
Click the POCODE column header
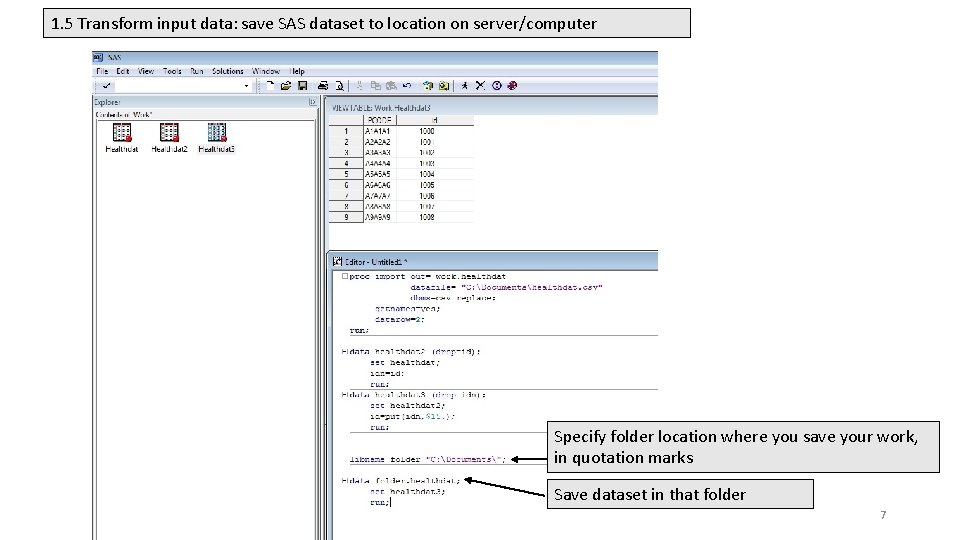point(380,120)
